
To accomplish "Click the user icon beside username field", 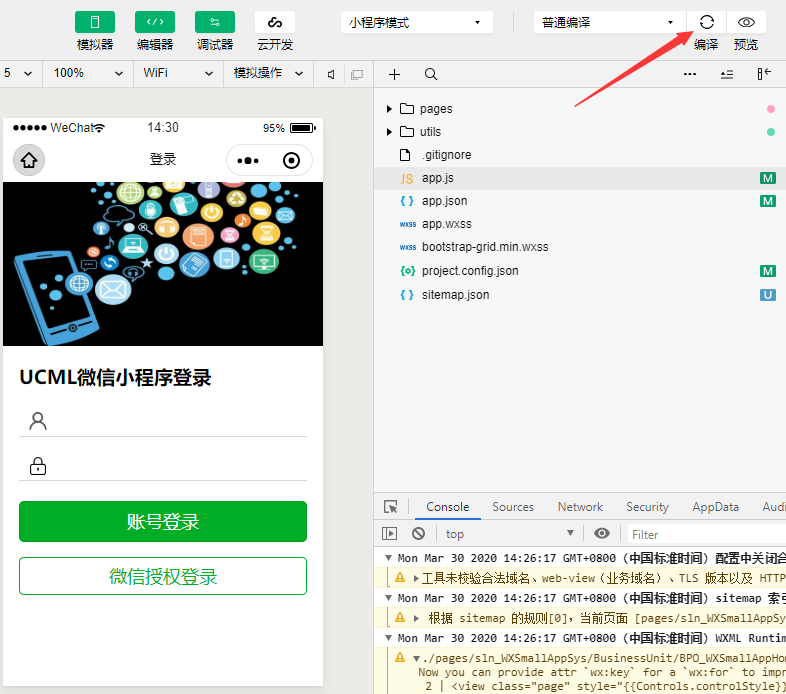I will [x=38, y=421].
